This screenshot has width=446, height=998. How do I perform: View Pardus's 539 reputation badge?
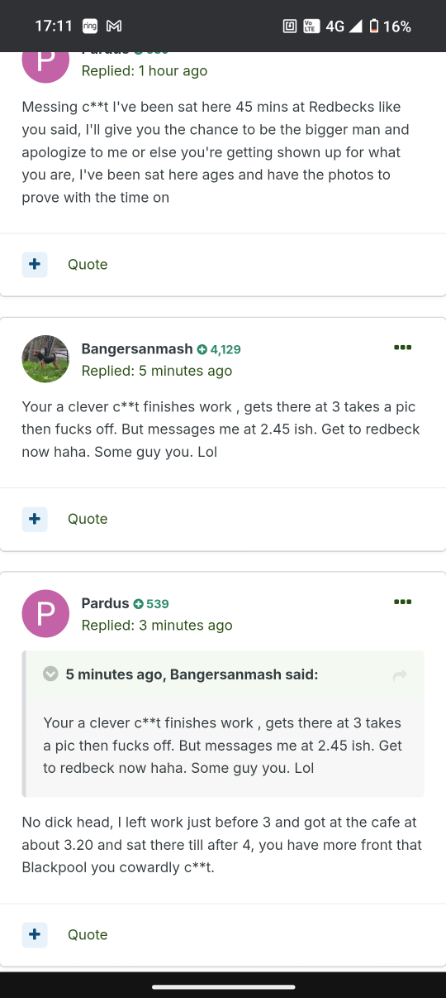151,604
